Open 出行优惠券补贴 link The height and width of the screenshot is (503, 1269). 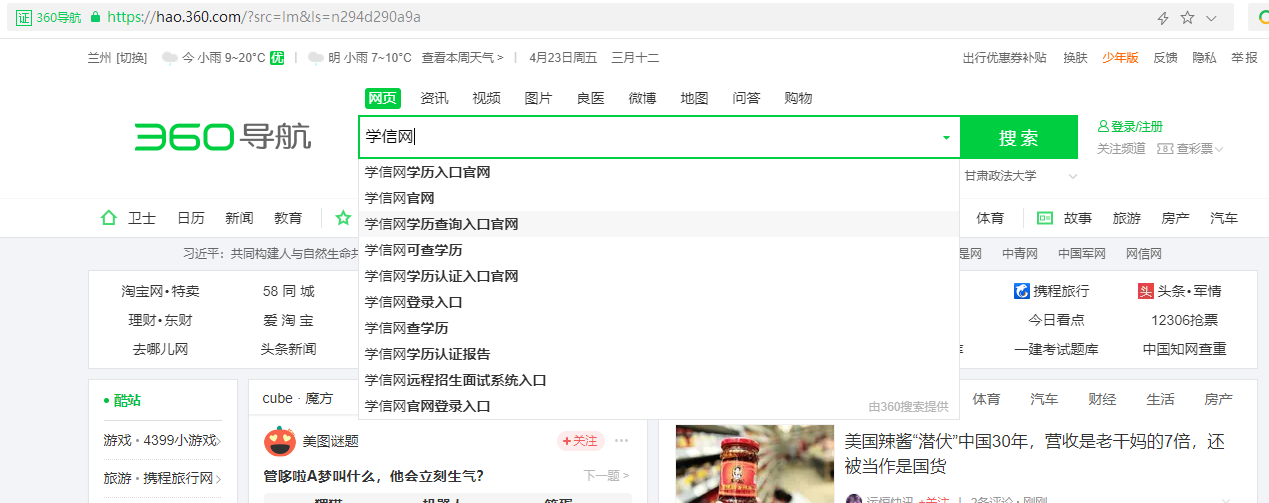pyautogui.click(x=1004, y=58)
